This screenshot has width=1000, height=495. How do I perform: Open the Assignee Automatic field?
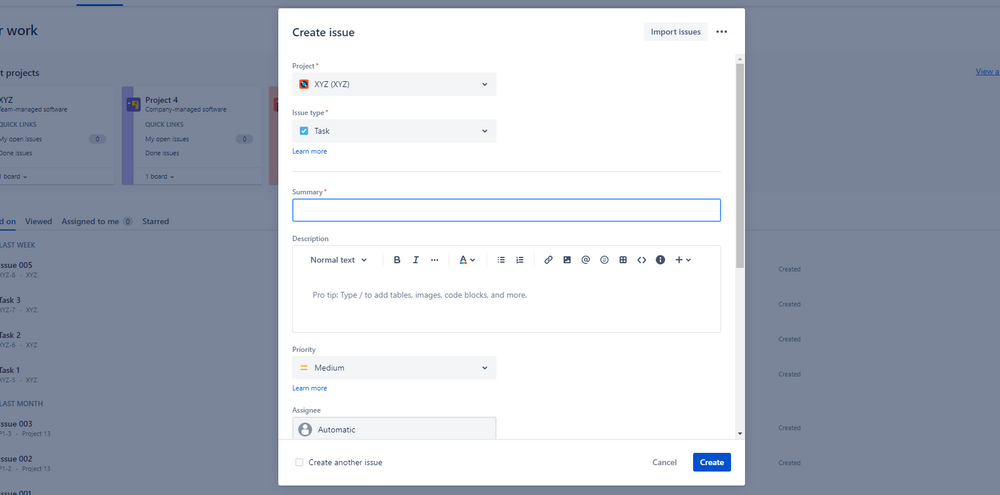tap(394, 429)
